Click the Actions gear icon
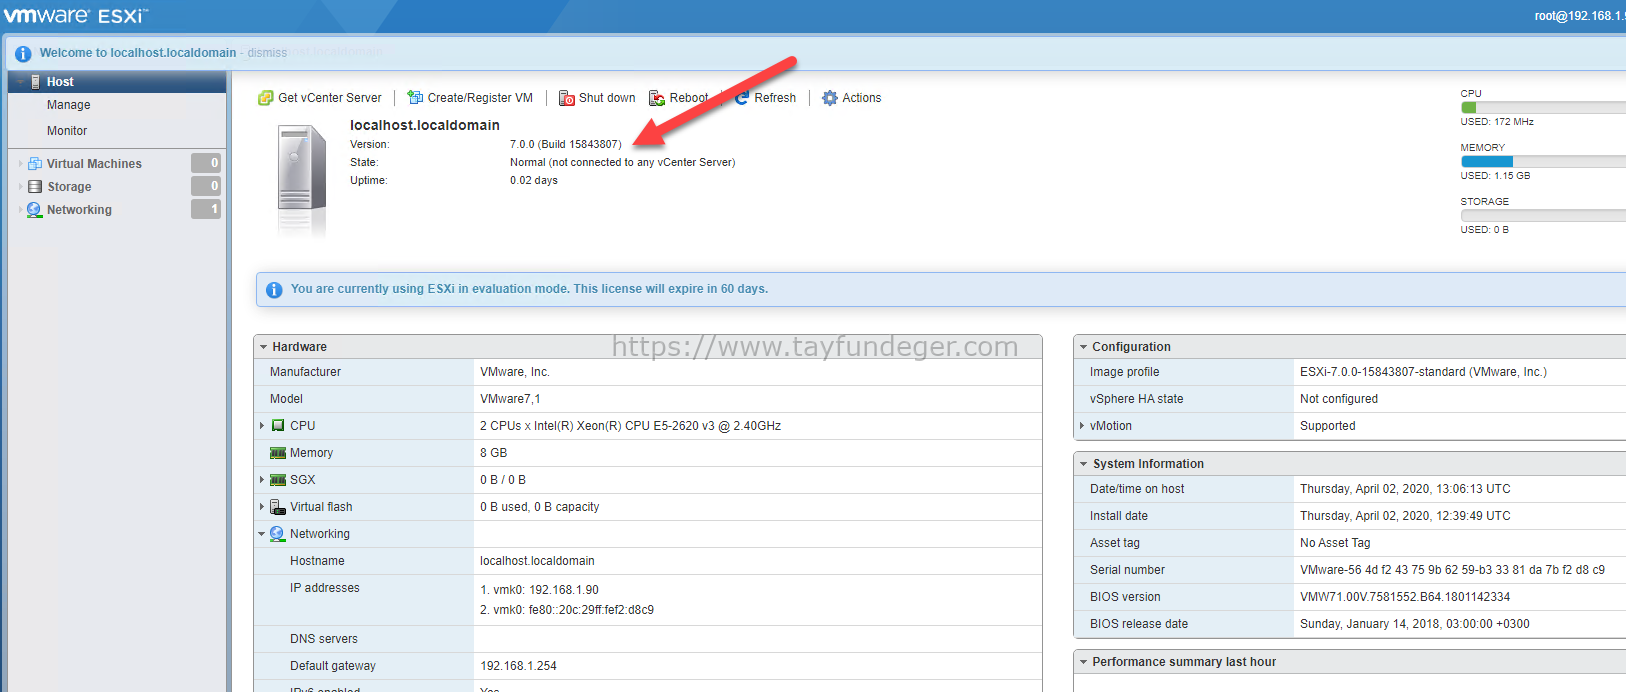The width and height of the screenshot is (1626, 692). [829, 98]
